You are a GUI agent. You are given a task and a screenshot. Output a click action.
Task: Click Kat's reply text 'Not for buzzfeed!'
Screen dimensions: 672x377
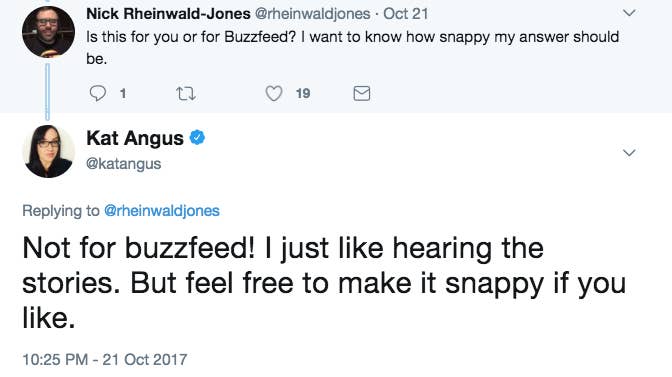point(138,248)
